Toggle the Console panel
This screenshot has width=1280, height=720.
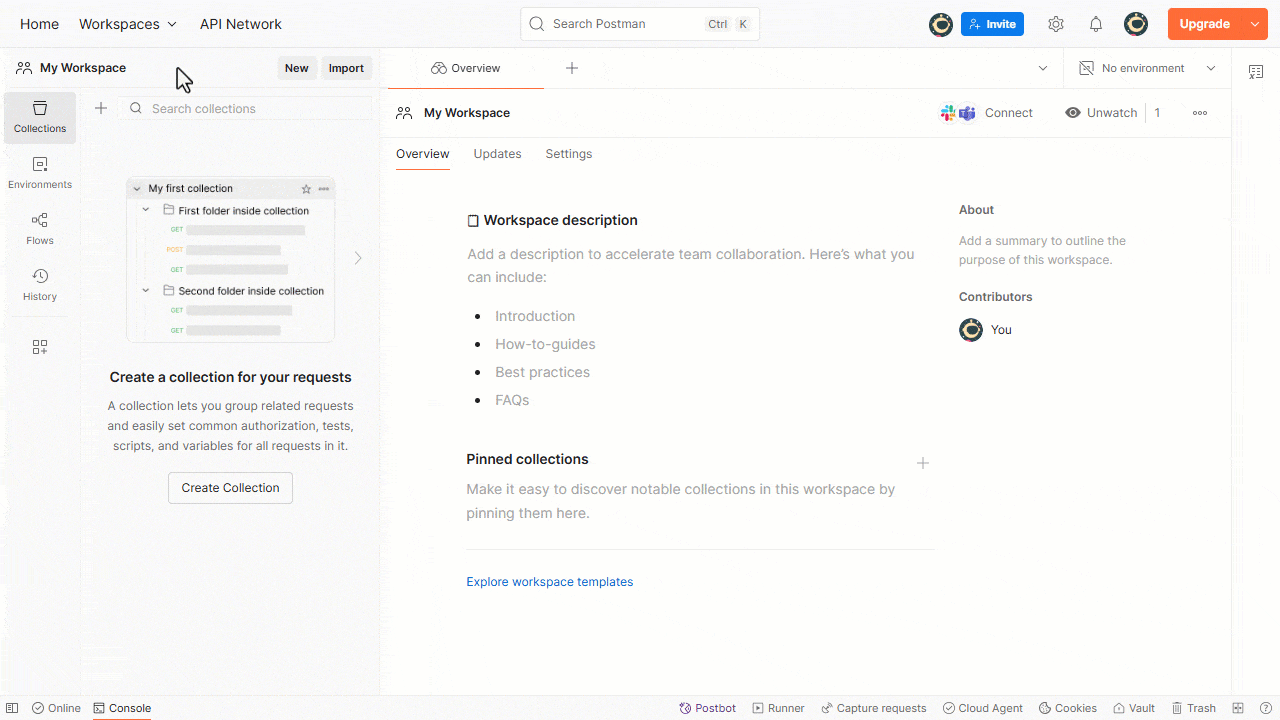(122, 708)
